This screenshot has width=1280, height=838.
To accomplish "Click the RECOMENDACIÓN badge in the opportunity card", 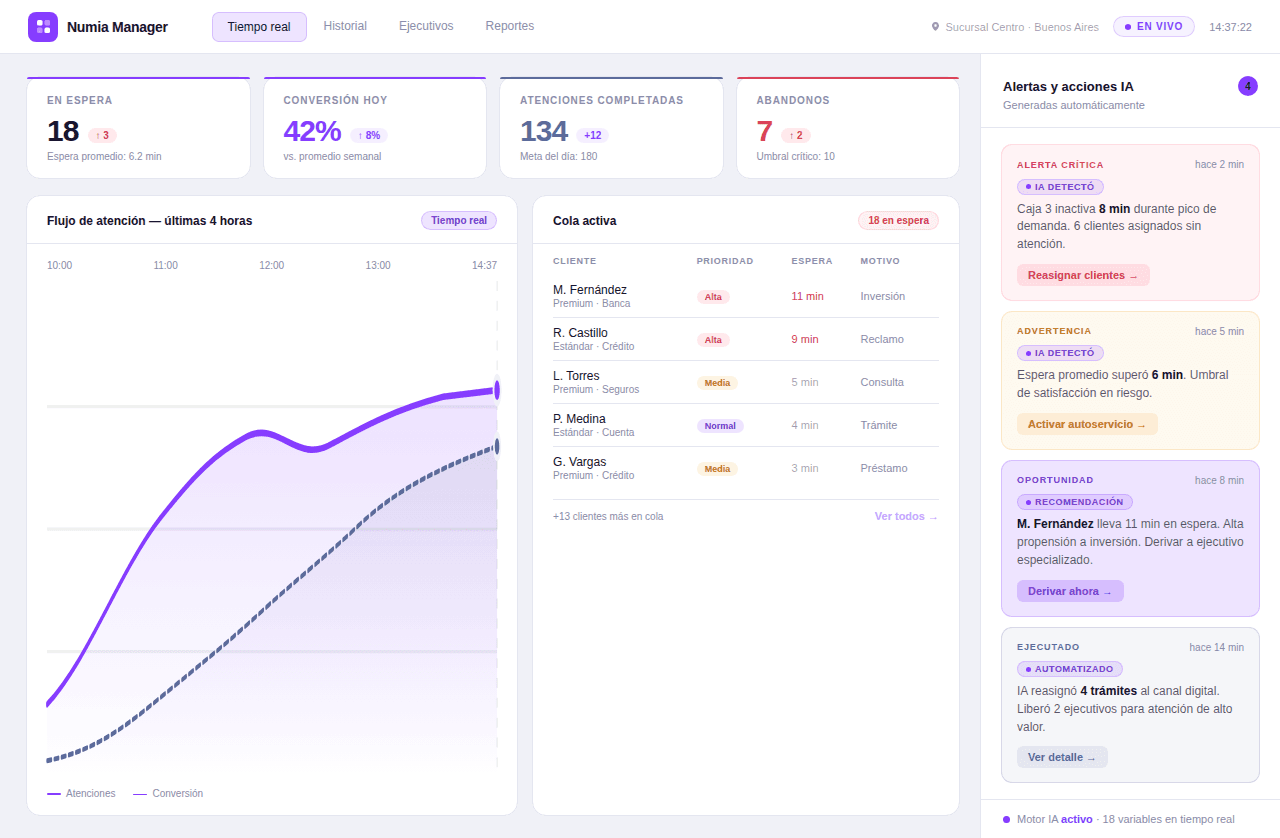I will click(x=1074, y=501).
